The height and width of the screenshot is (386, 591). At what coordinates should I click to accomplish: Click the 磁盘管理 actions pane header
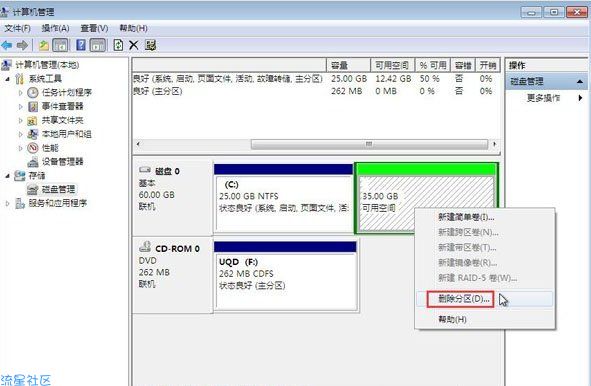[x=546, y=81]
